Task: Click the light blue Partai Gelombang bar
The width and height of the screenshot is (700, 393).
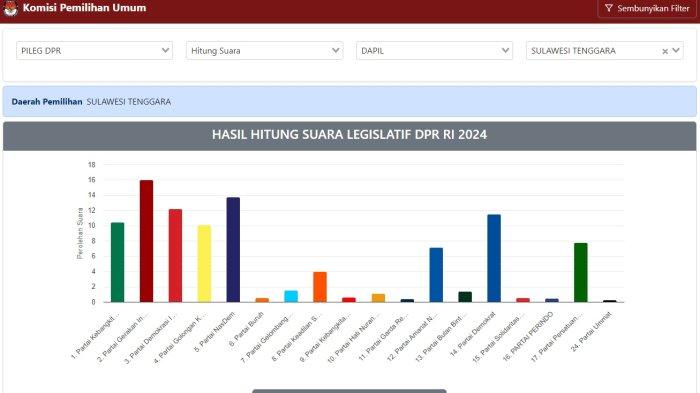Action: [291, 296]
